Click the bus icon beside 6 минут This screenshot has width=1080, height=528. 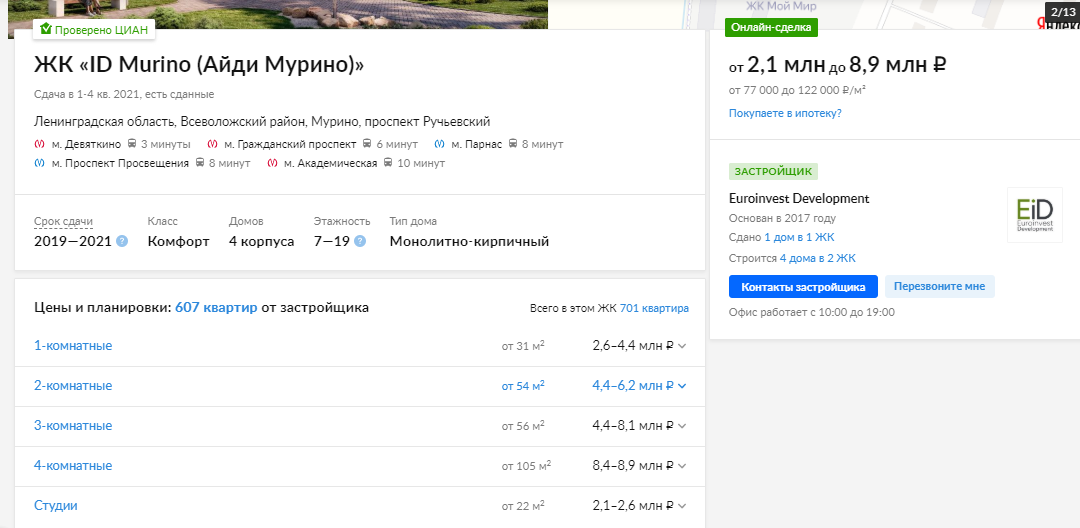[x=367, y=144]
